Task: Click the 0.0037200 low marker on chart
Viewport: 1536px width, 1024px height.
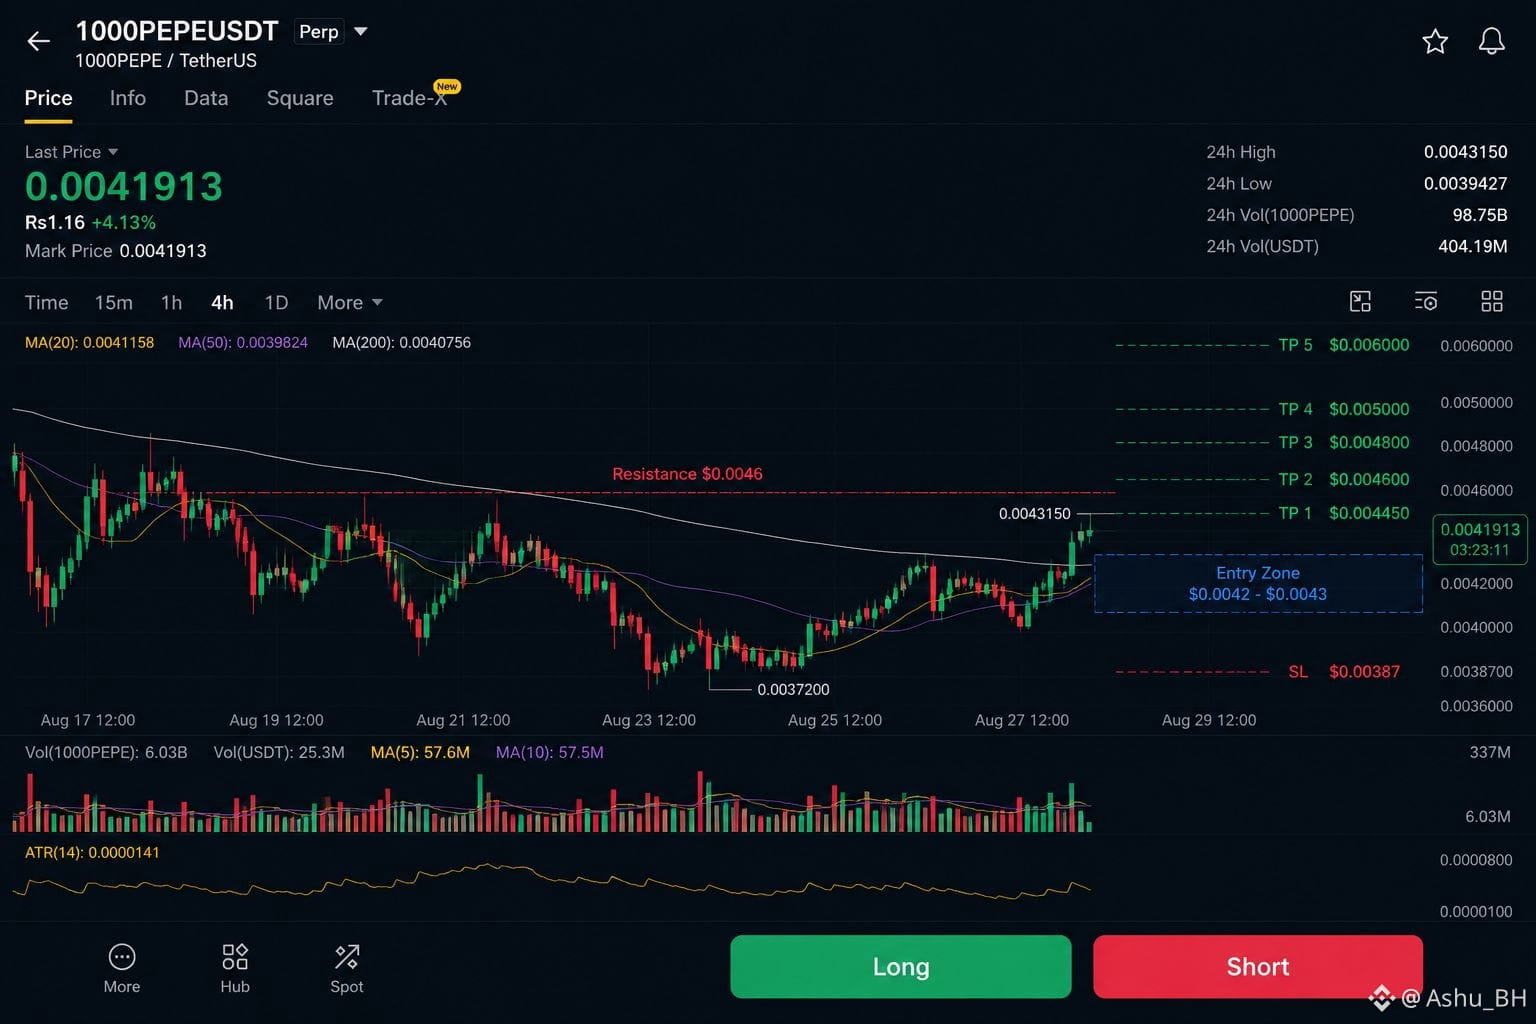Action: click(793, 690)
